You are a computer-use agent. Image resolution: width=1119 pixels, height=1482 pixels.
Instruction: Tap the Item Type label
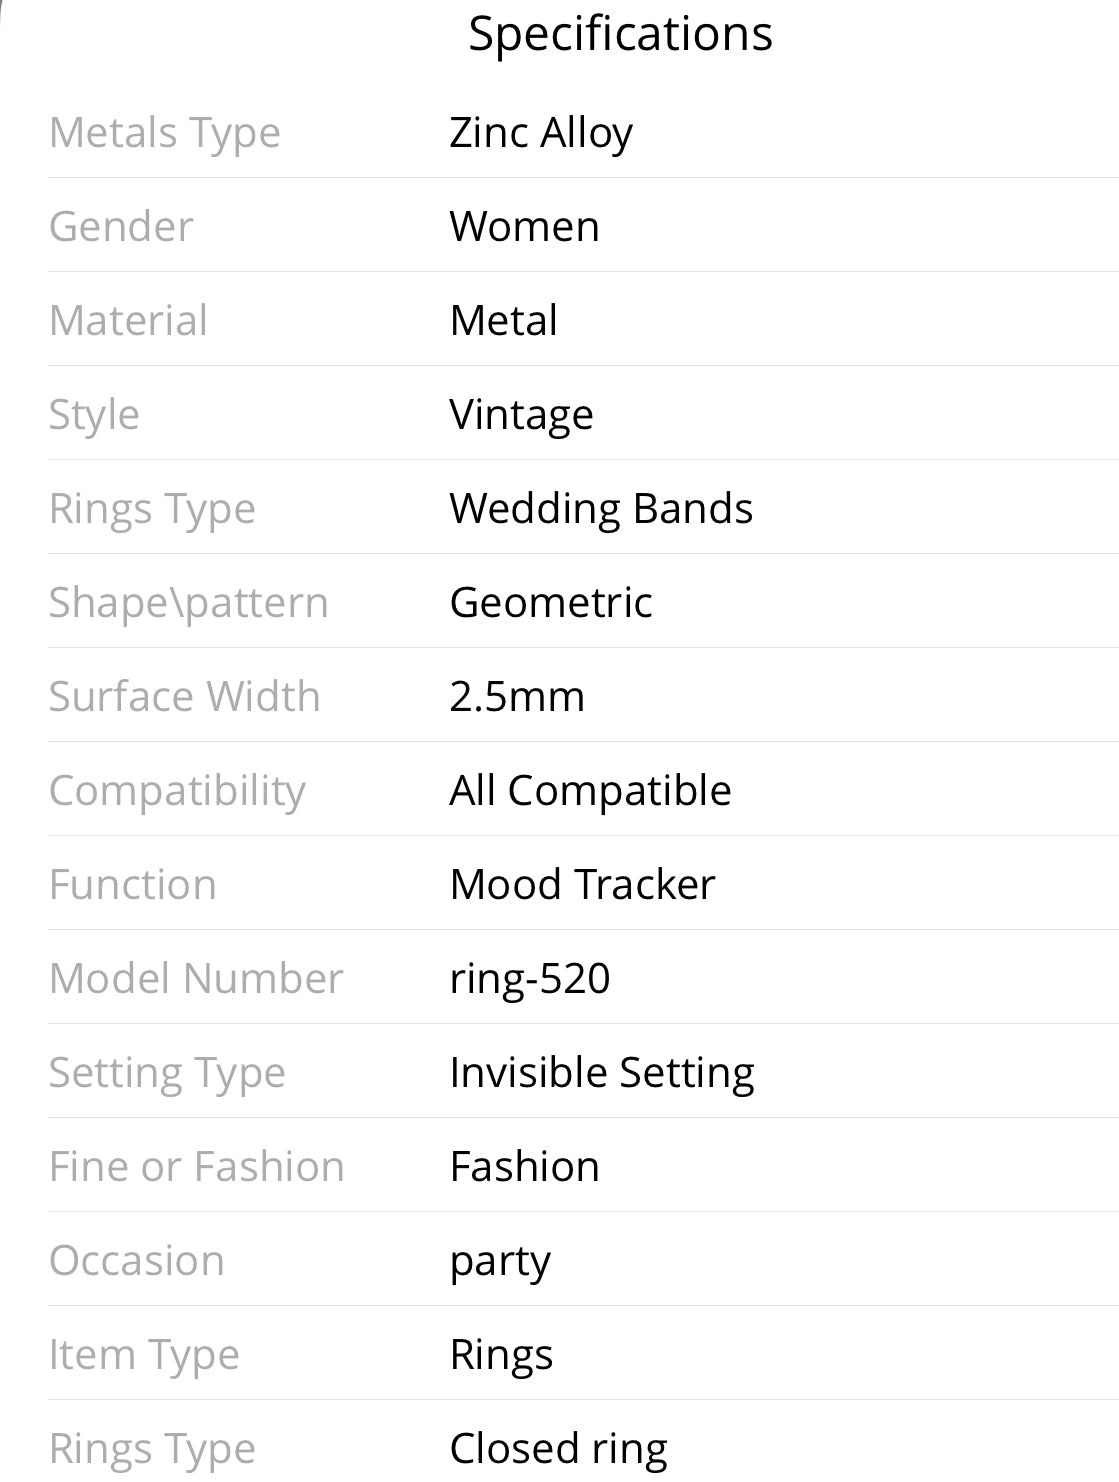point(144,1356)
